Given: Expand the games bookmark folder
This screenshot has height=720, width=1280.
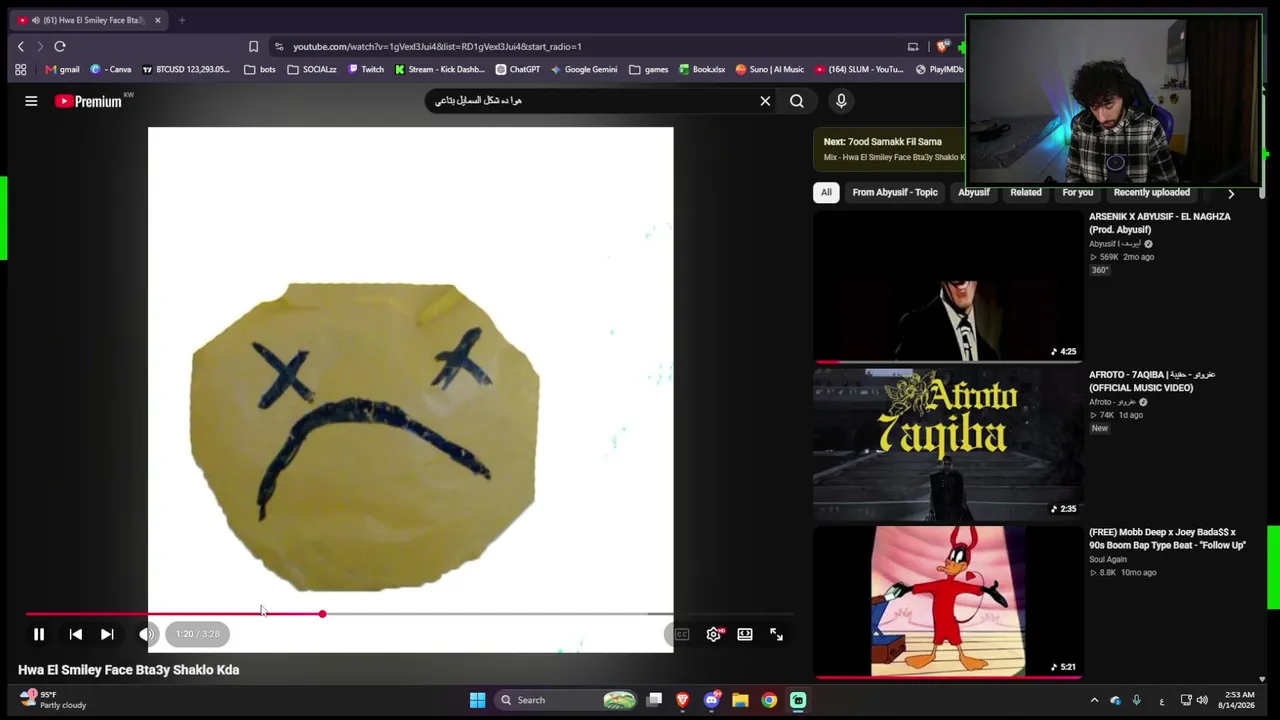Looking at the screenshot, I should [x=648, y=69].
